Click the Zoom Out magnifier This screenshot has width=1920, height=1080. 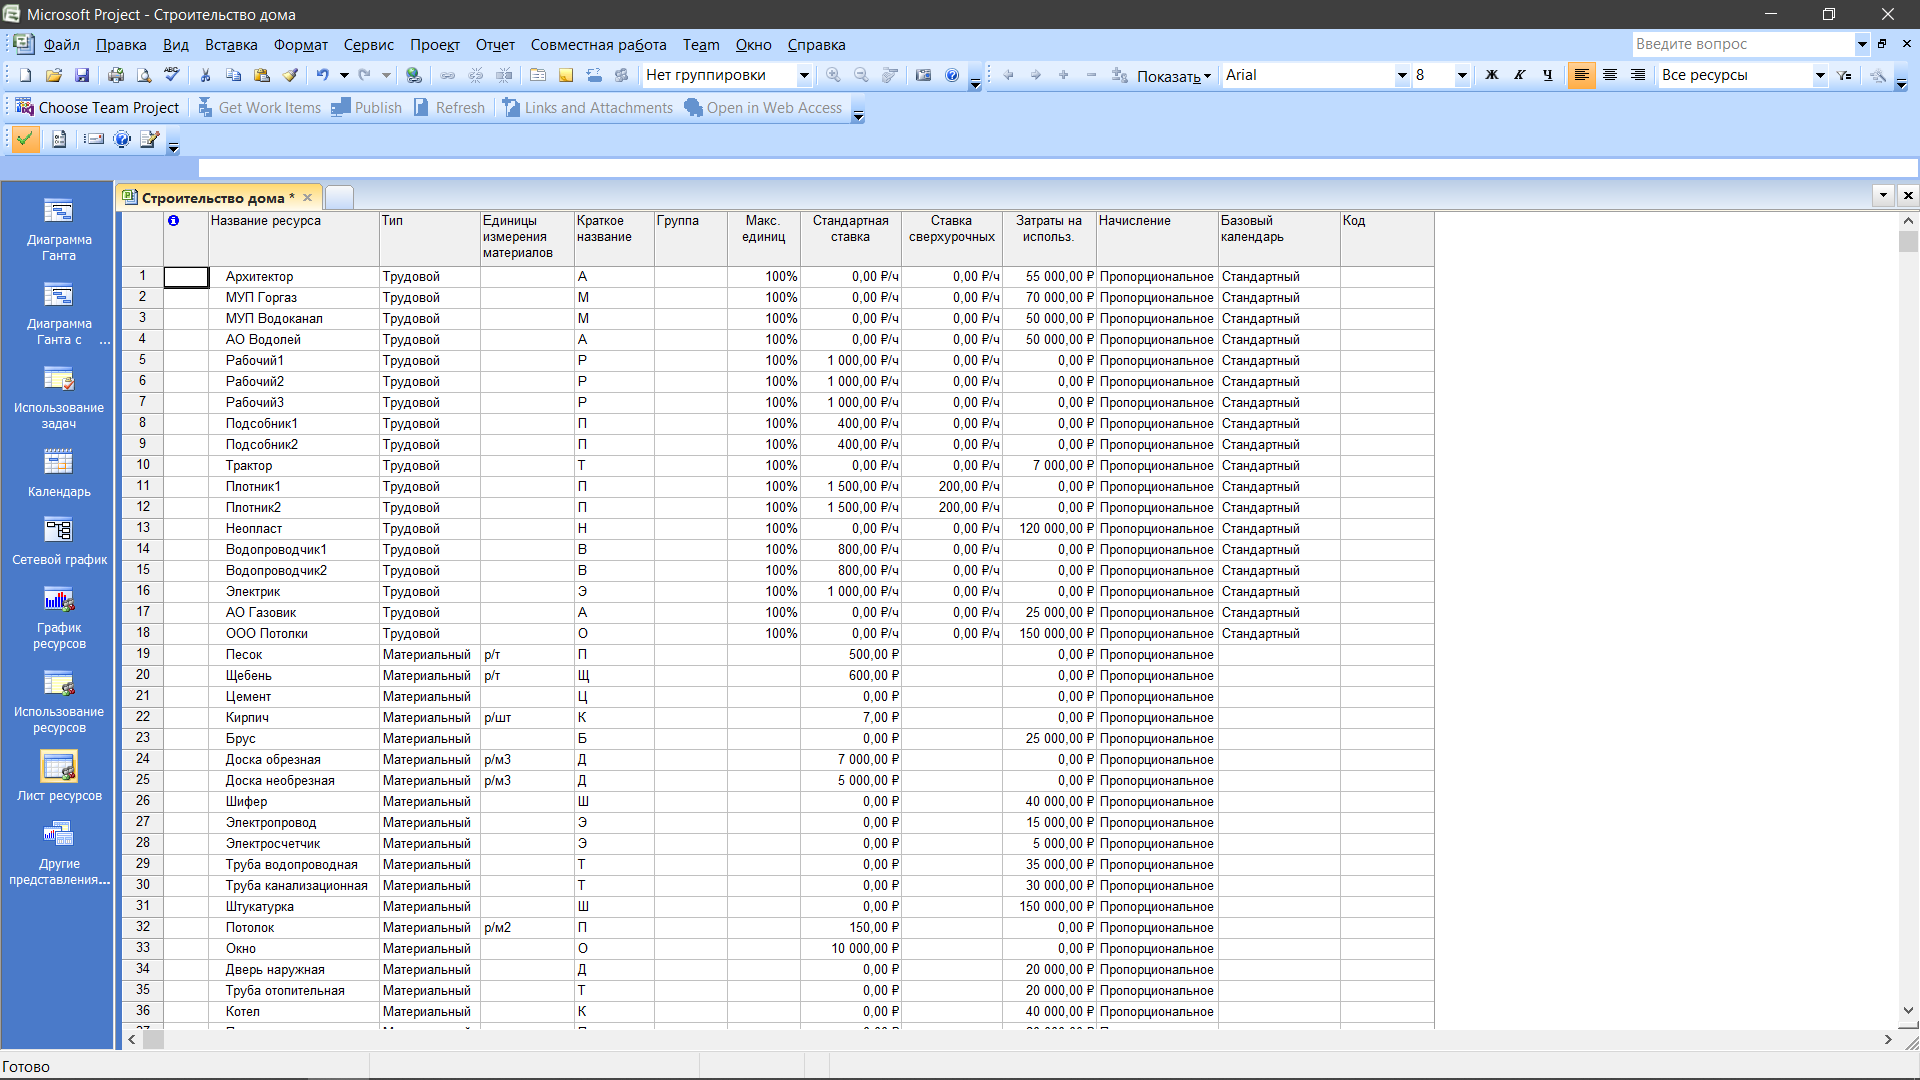tap(861, 75)
